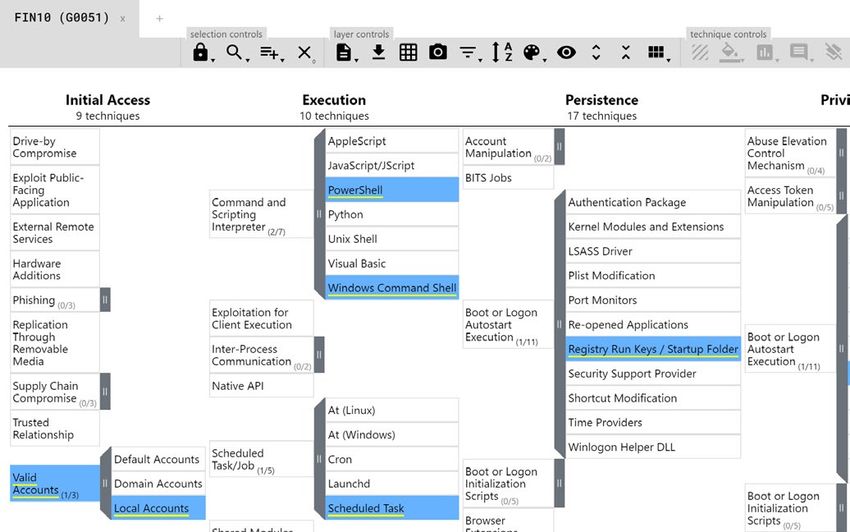Image resolution: width=850 pixels, height=532 pixels.
Task: Click the Drive-by Compromise technique
Action: point(55,147)
